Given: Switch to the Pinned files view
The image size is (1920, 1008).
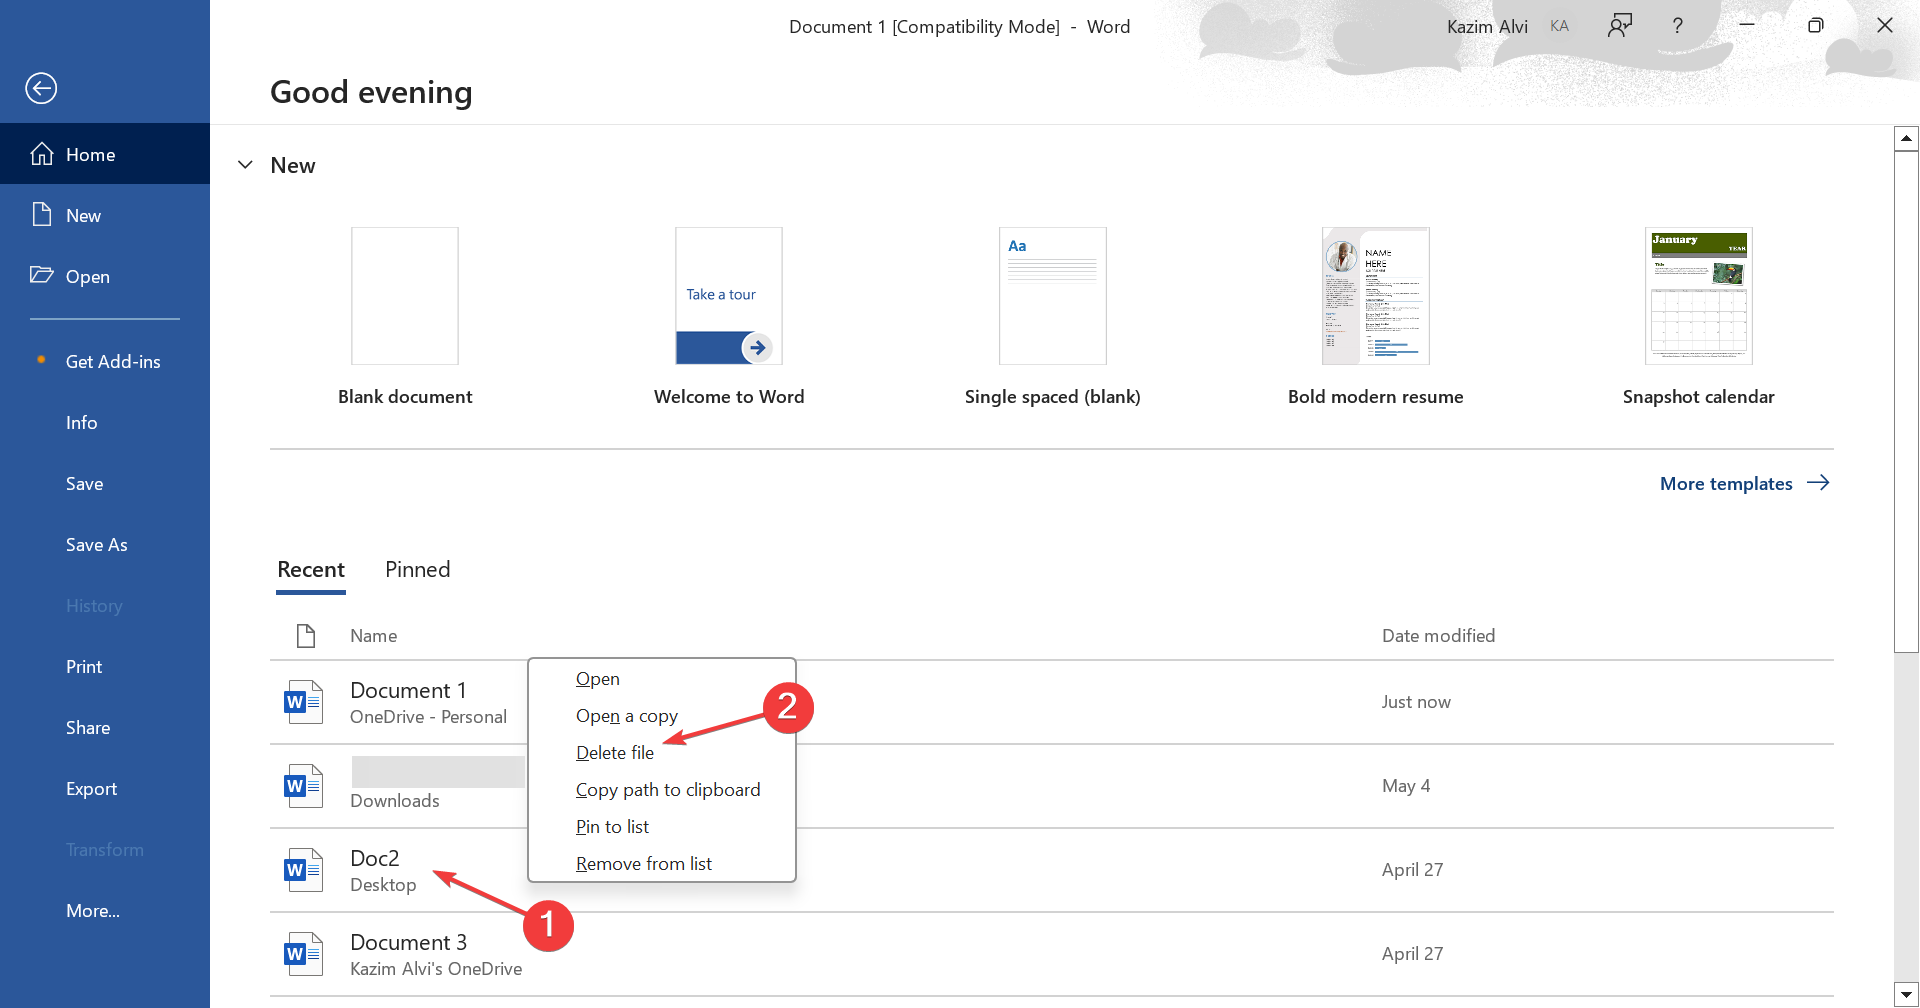Looking at the screenshot, I should point(417,569).
